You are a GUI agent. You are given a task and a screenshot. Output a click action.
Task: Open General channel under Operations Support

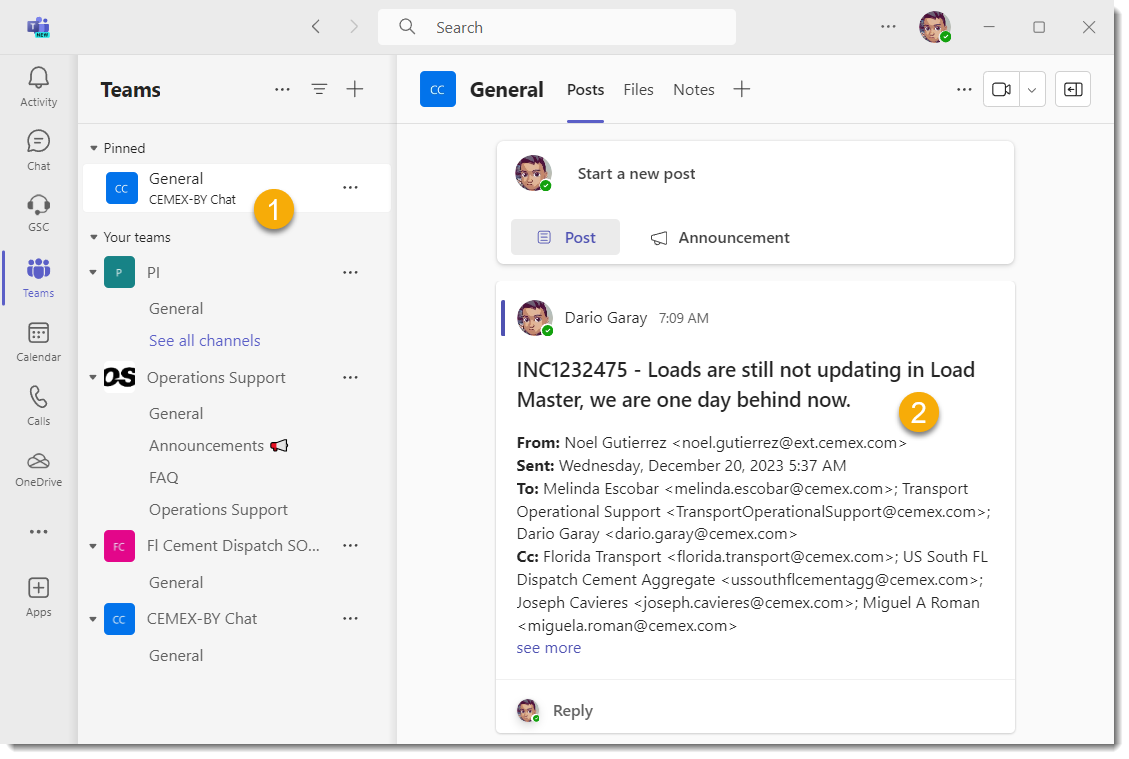coord(176,413)
